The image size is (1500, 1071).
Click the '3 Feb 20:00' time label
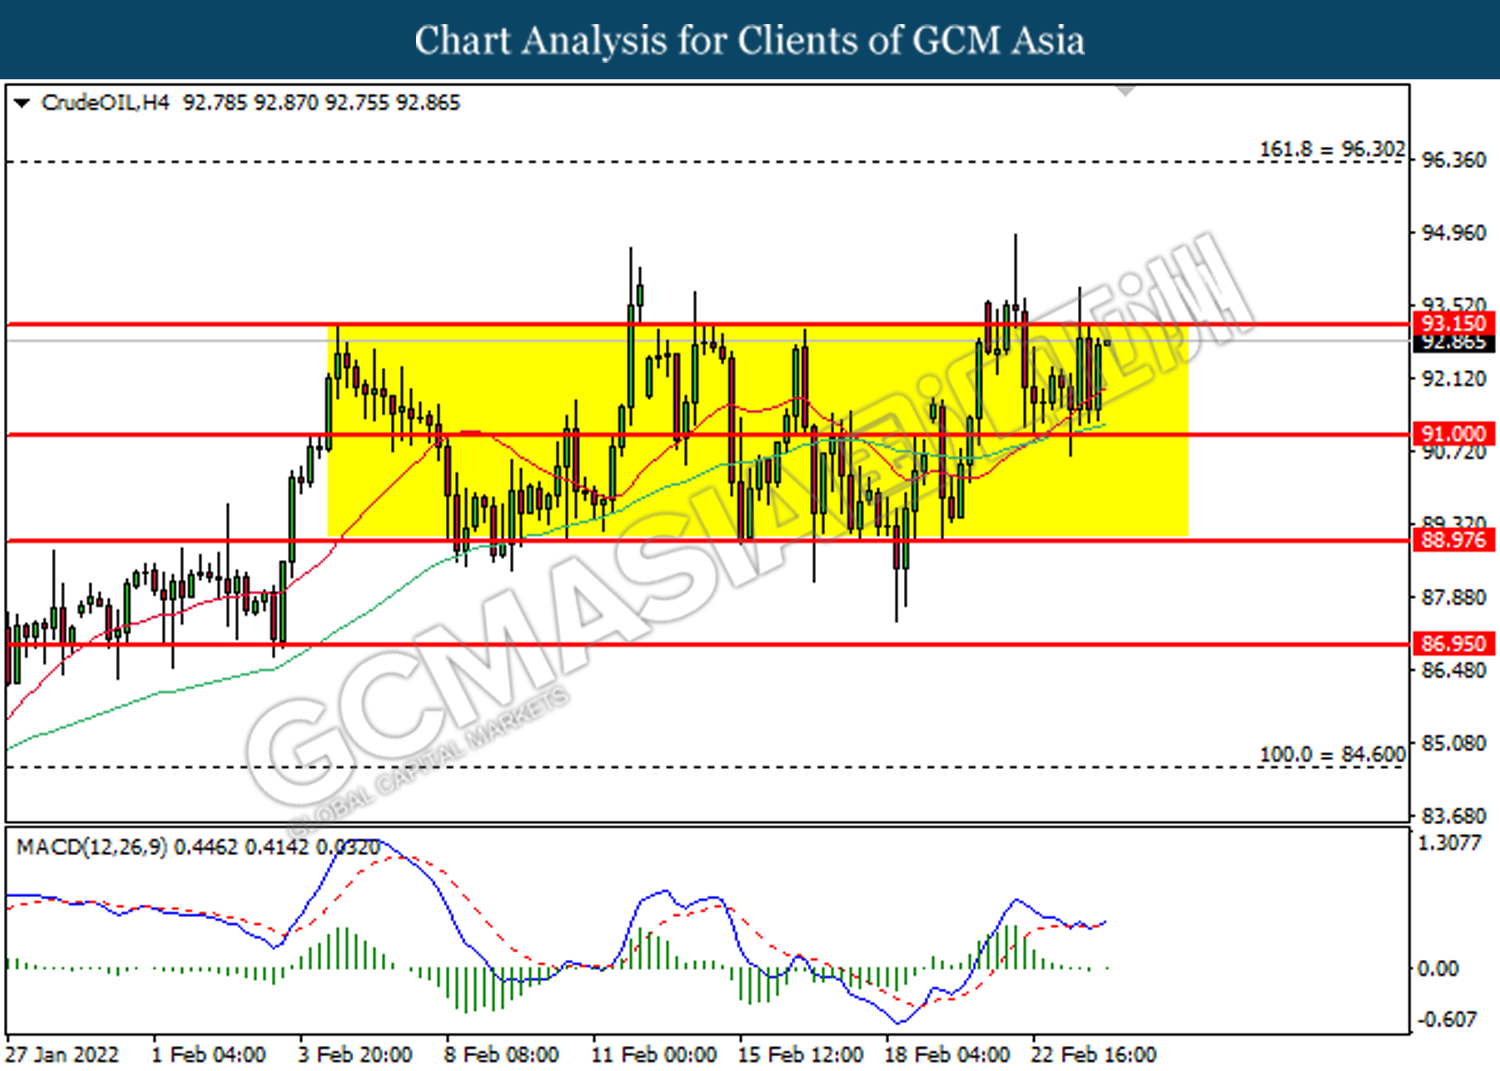[355, 1055]
